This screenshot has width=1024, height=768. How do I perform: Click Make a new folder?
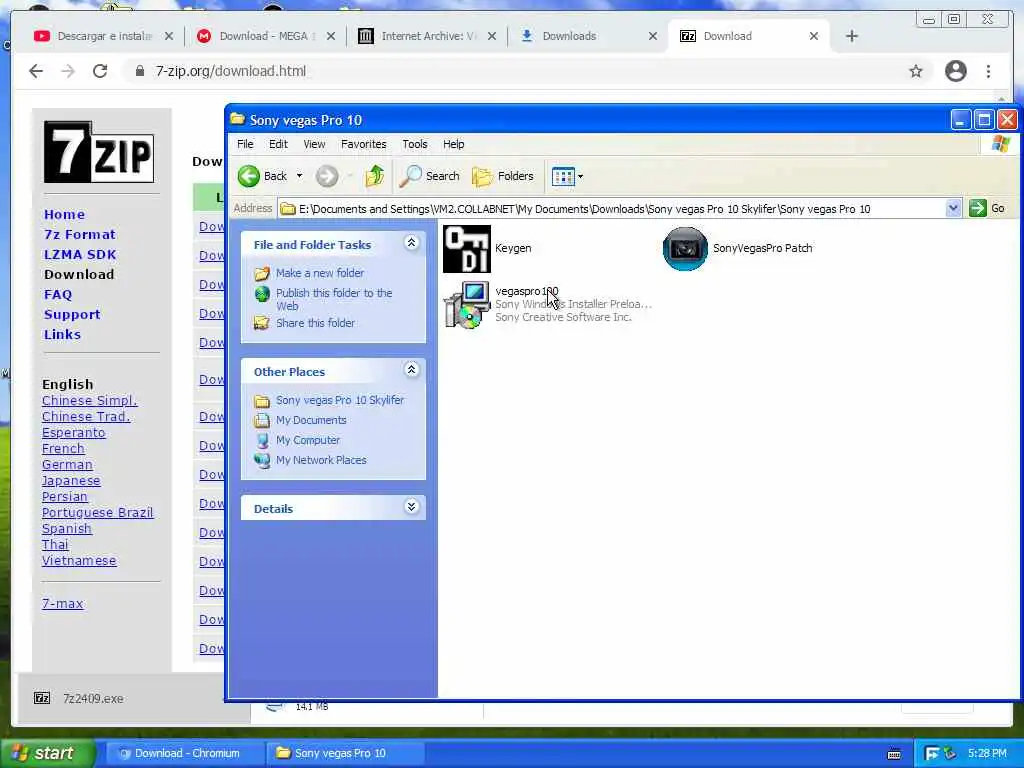click(319, 273)
